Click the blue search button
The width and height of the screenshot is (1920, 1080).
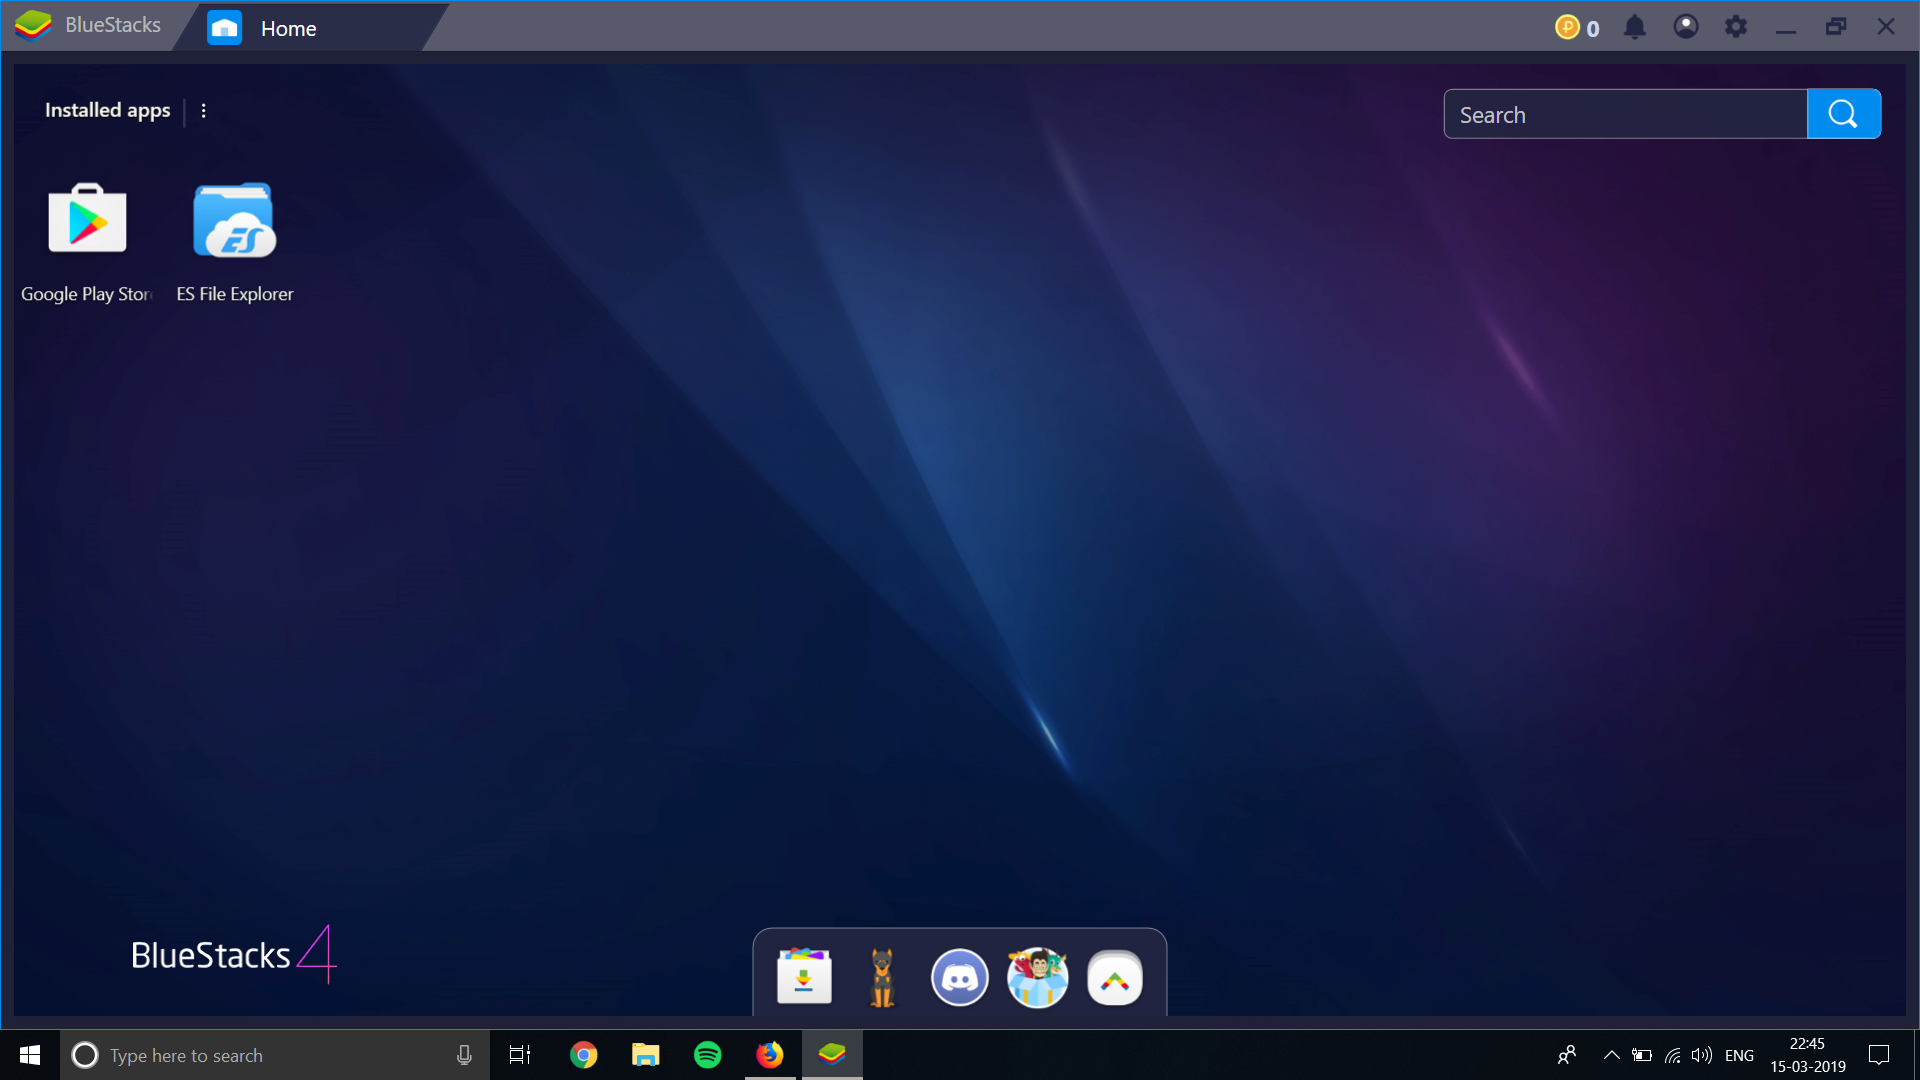pyautogui.click(x=1843, y=114)
